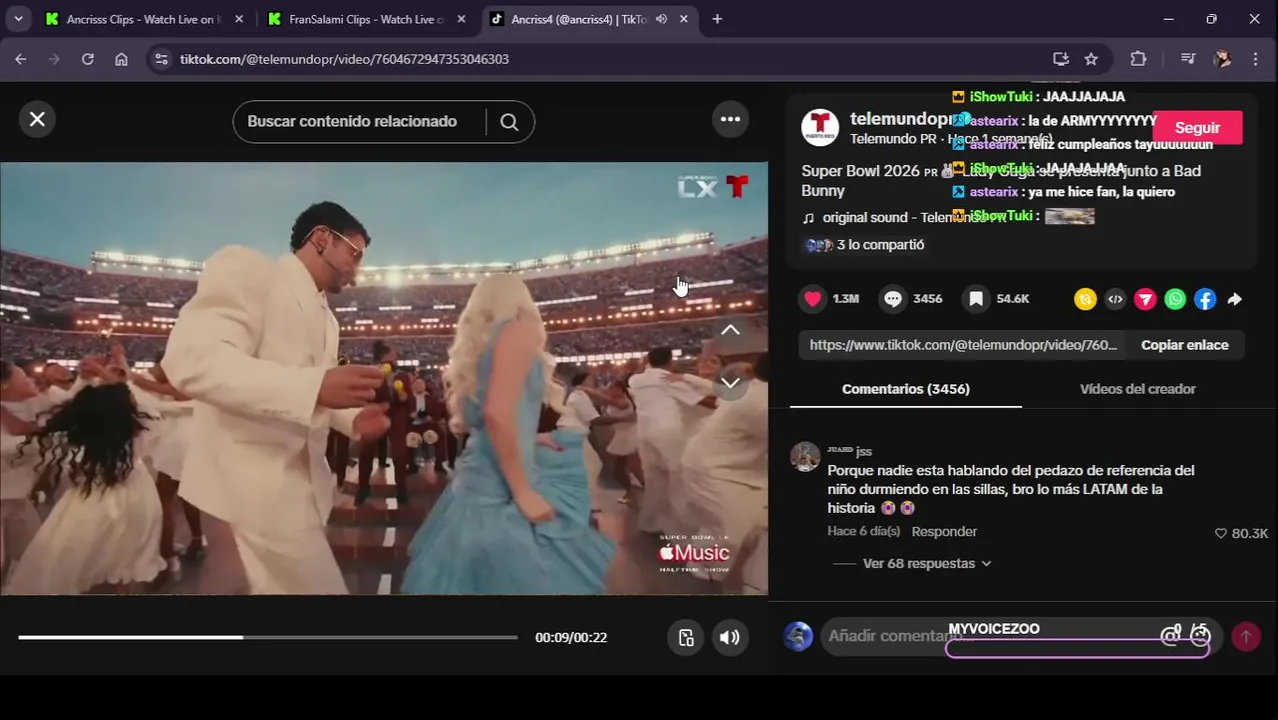Open telemundopr profile avatar
This screenshot has width=1278, height=720.
(x=820, y=128)
